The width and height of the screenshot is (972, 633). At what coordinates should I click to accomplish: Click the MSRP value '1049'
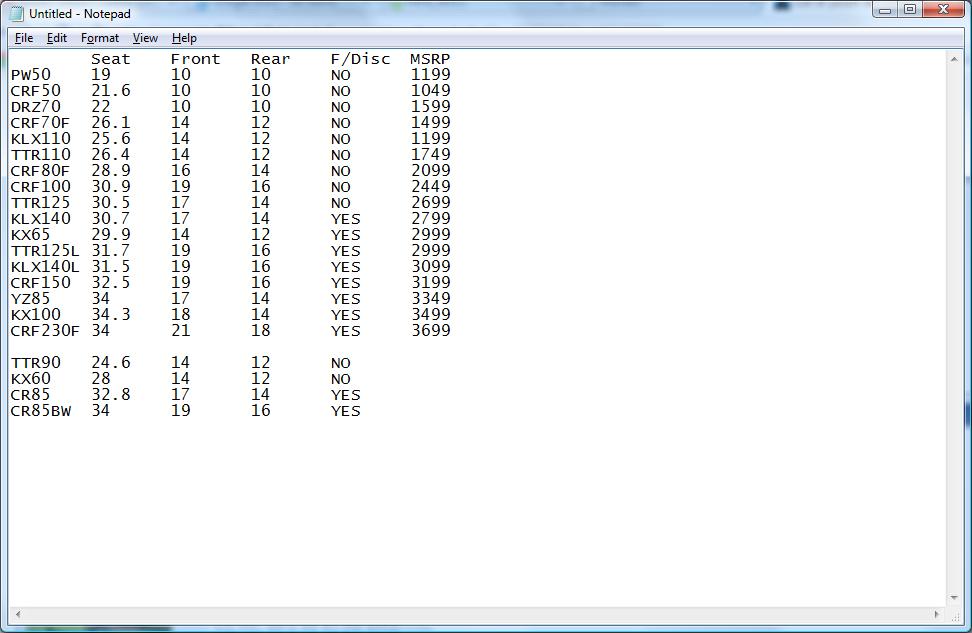[430, 91]
